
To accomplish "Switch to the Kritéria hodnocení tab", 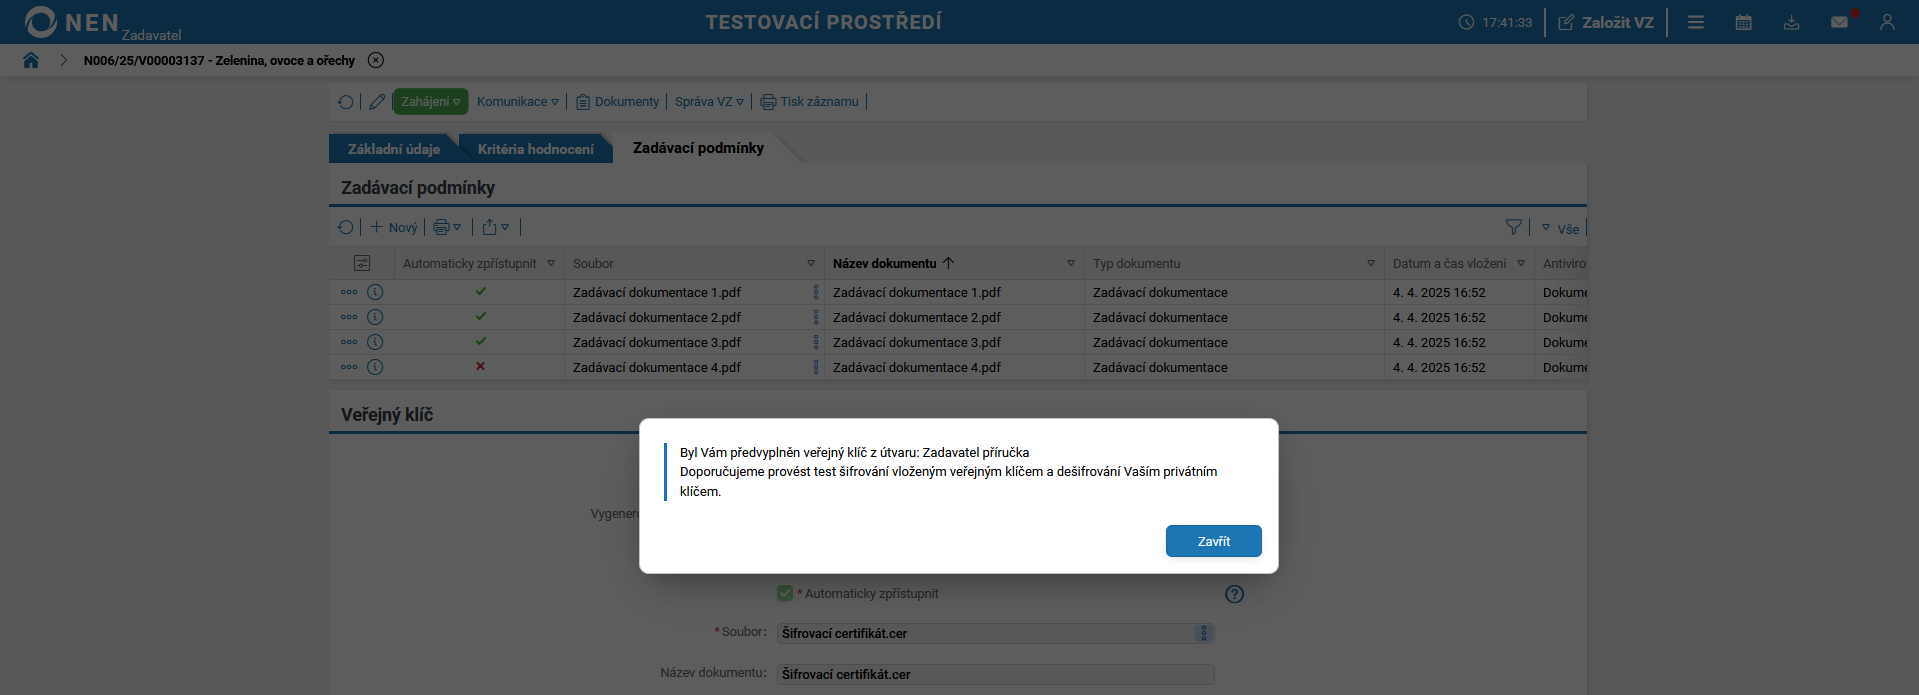I will (x=536, y=149).
